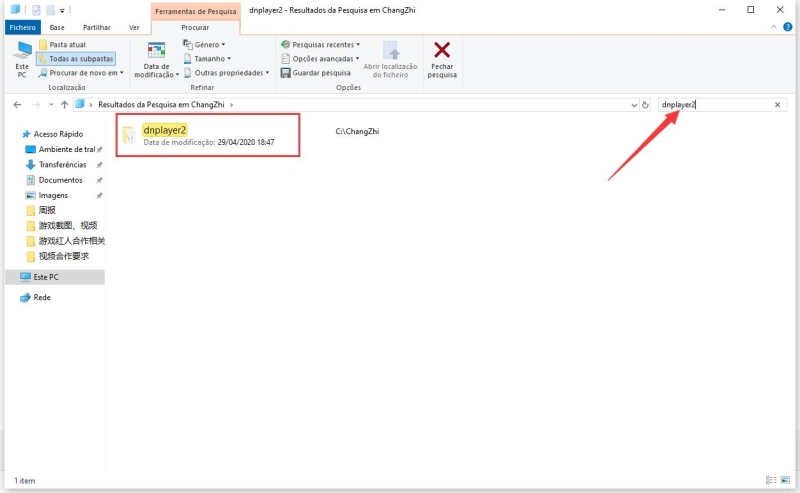Switch to large icons view in status bar

click(x=785, y=480)
